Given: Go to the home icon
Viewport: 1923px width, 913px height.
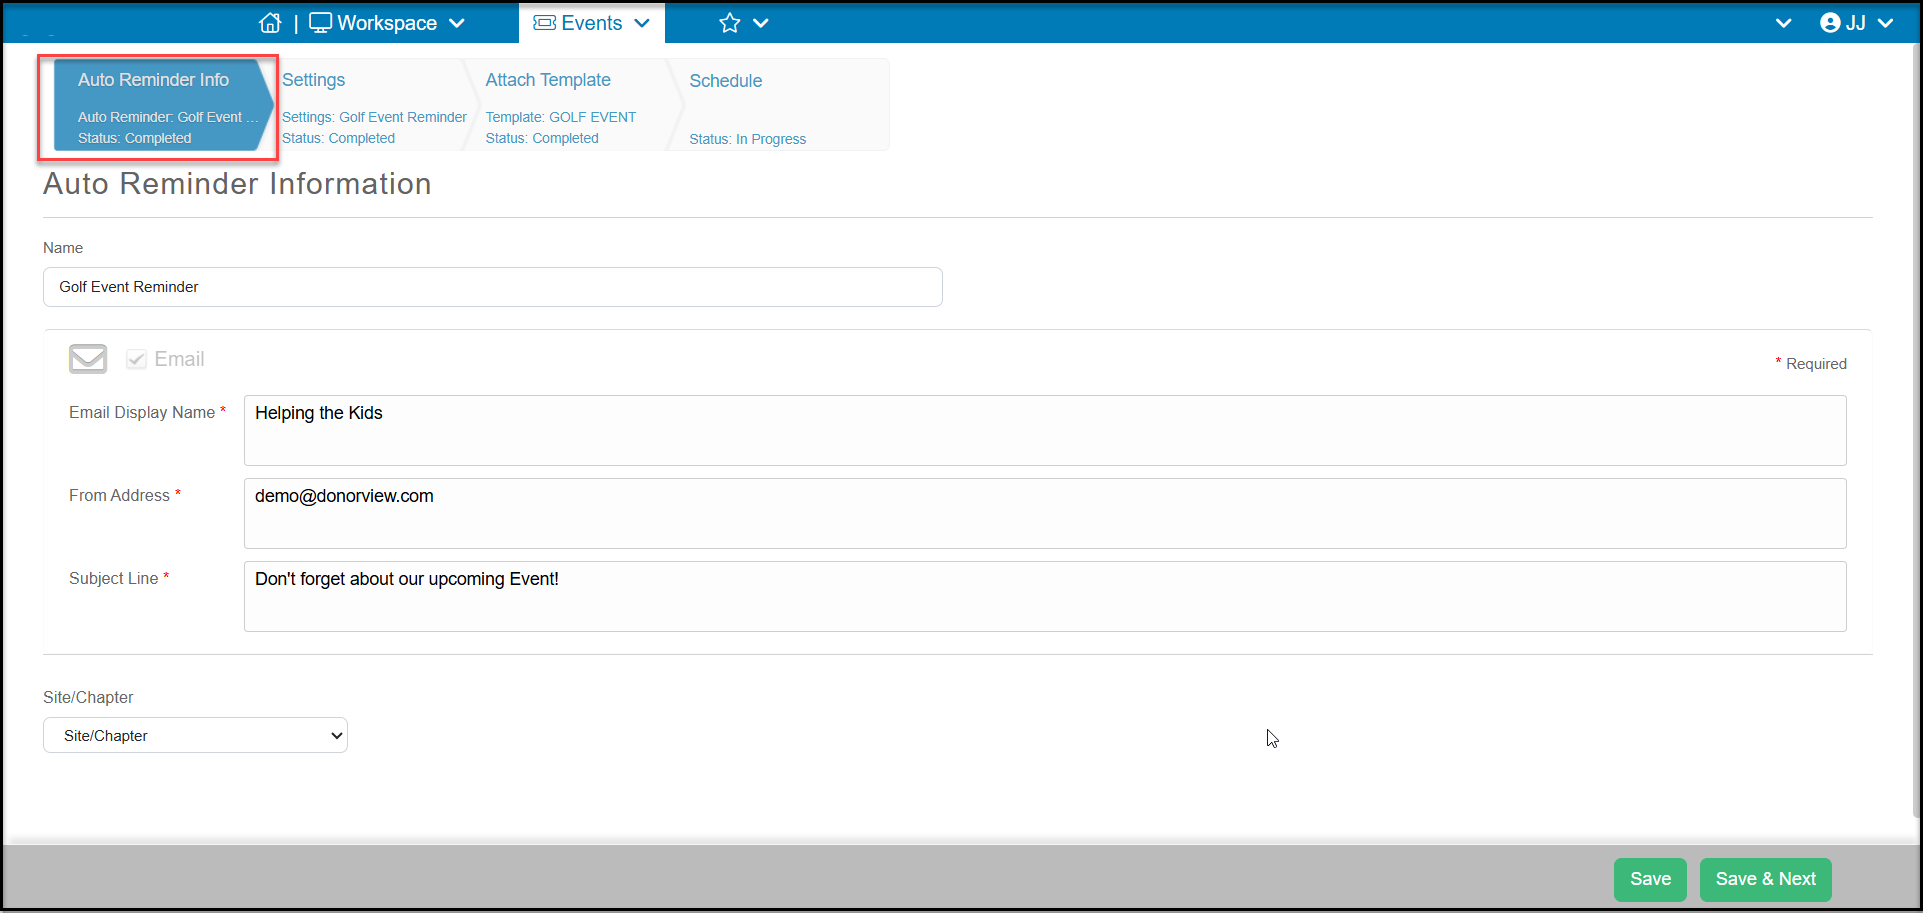Looking at the screenshot, I should click(270, 23).
